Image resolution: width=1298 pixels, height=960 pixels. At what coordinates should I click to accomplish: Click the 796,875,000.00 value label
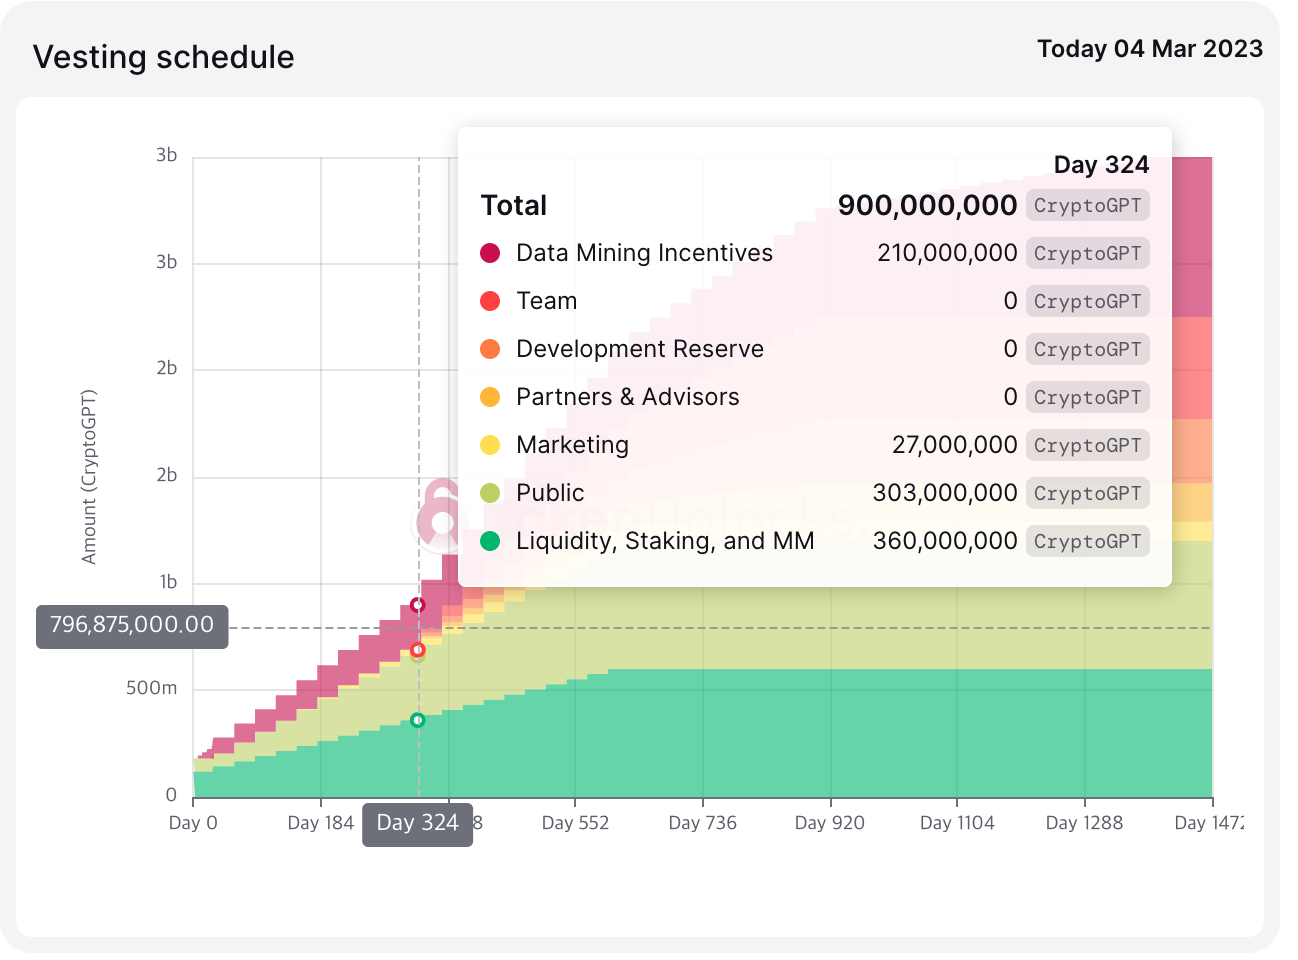pyautogui.click(x=132, y=626)
